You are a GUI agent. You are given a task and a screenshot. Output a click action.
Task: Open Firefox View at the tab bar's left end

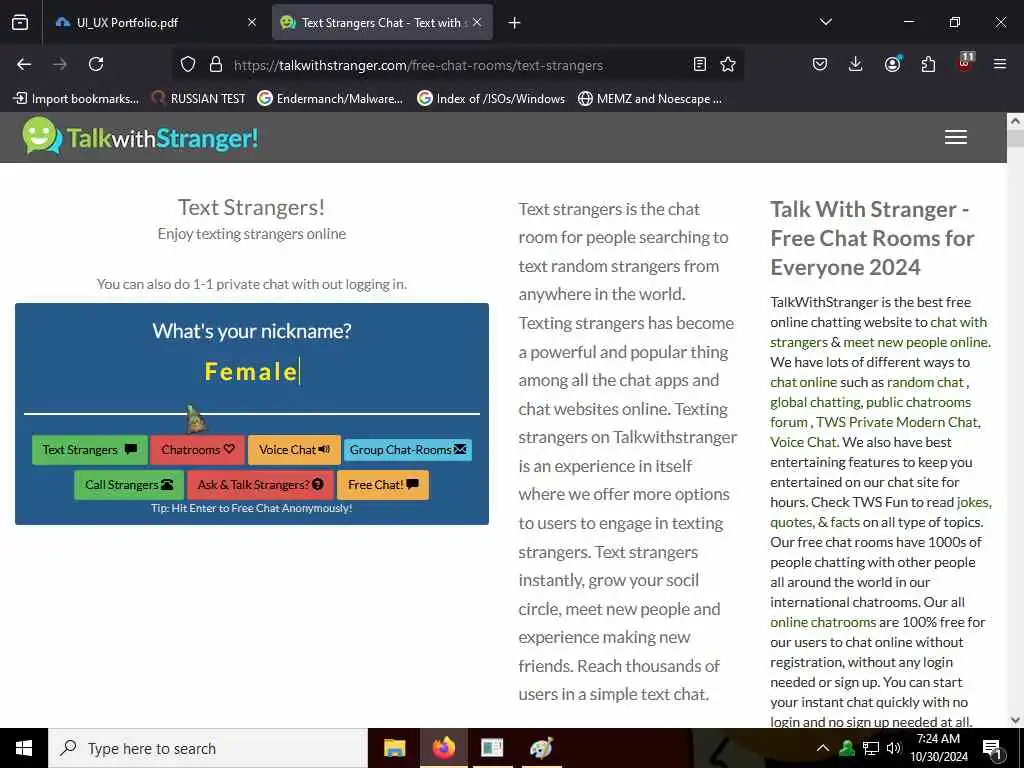[x=20, y=23]
